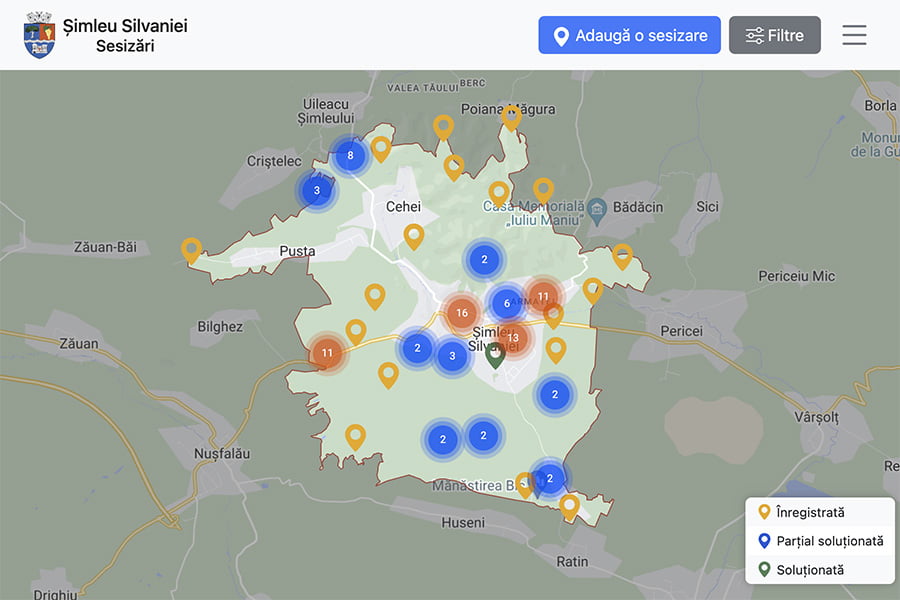The height and width of the screenshot is (600, 900).
Task: Select the yellow pin nearest Zăuan-Băi
Action: 191,251
